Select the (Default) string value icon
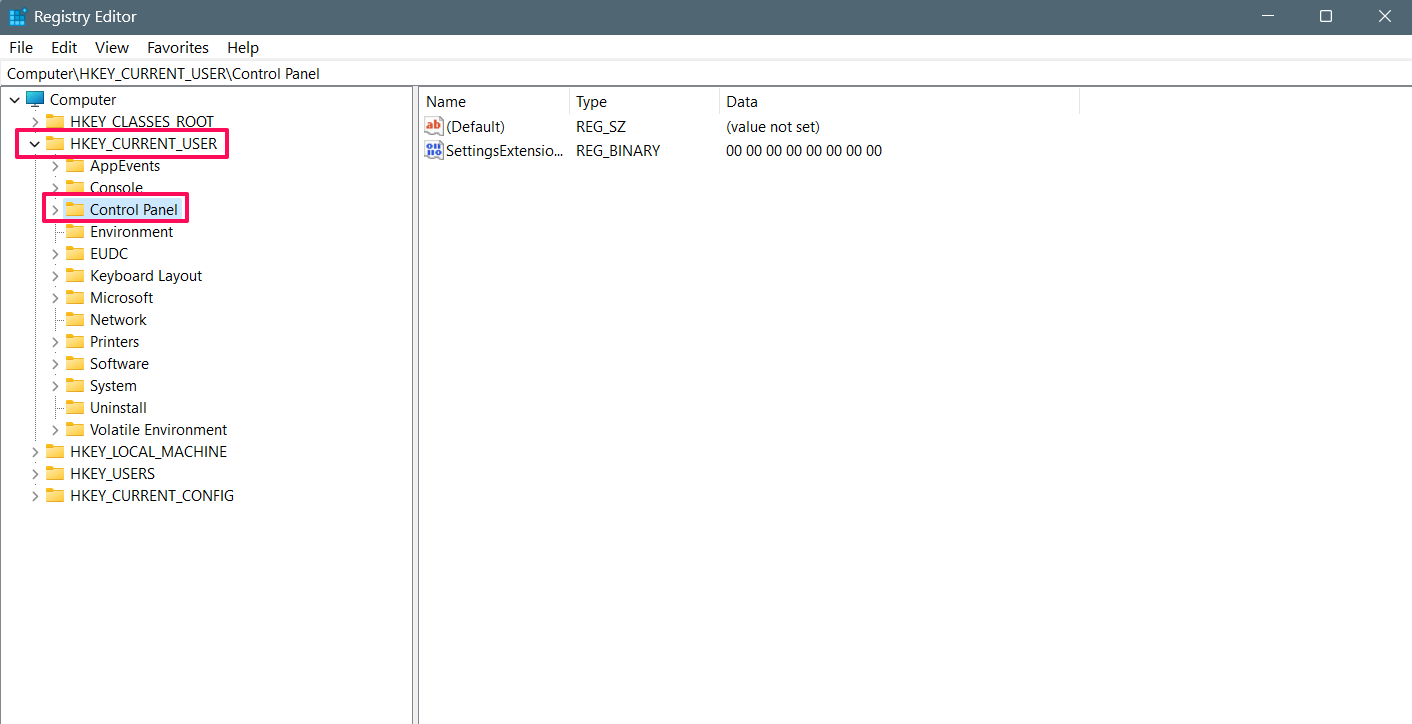Screen dimensions: 1412x724 pyautogui.click(x=434, y=127)
